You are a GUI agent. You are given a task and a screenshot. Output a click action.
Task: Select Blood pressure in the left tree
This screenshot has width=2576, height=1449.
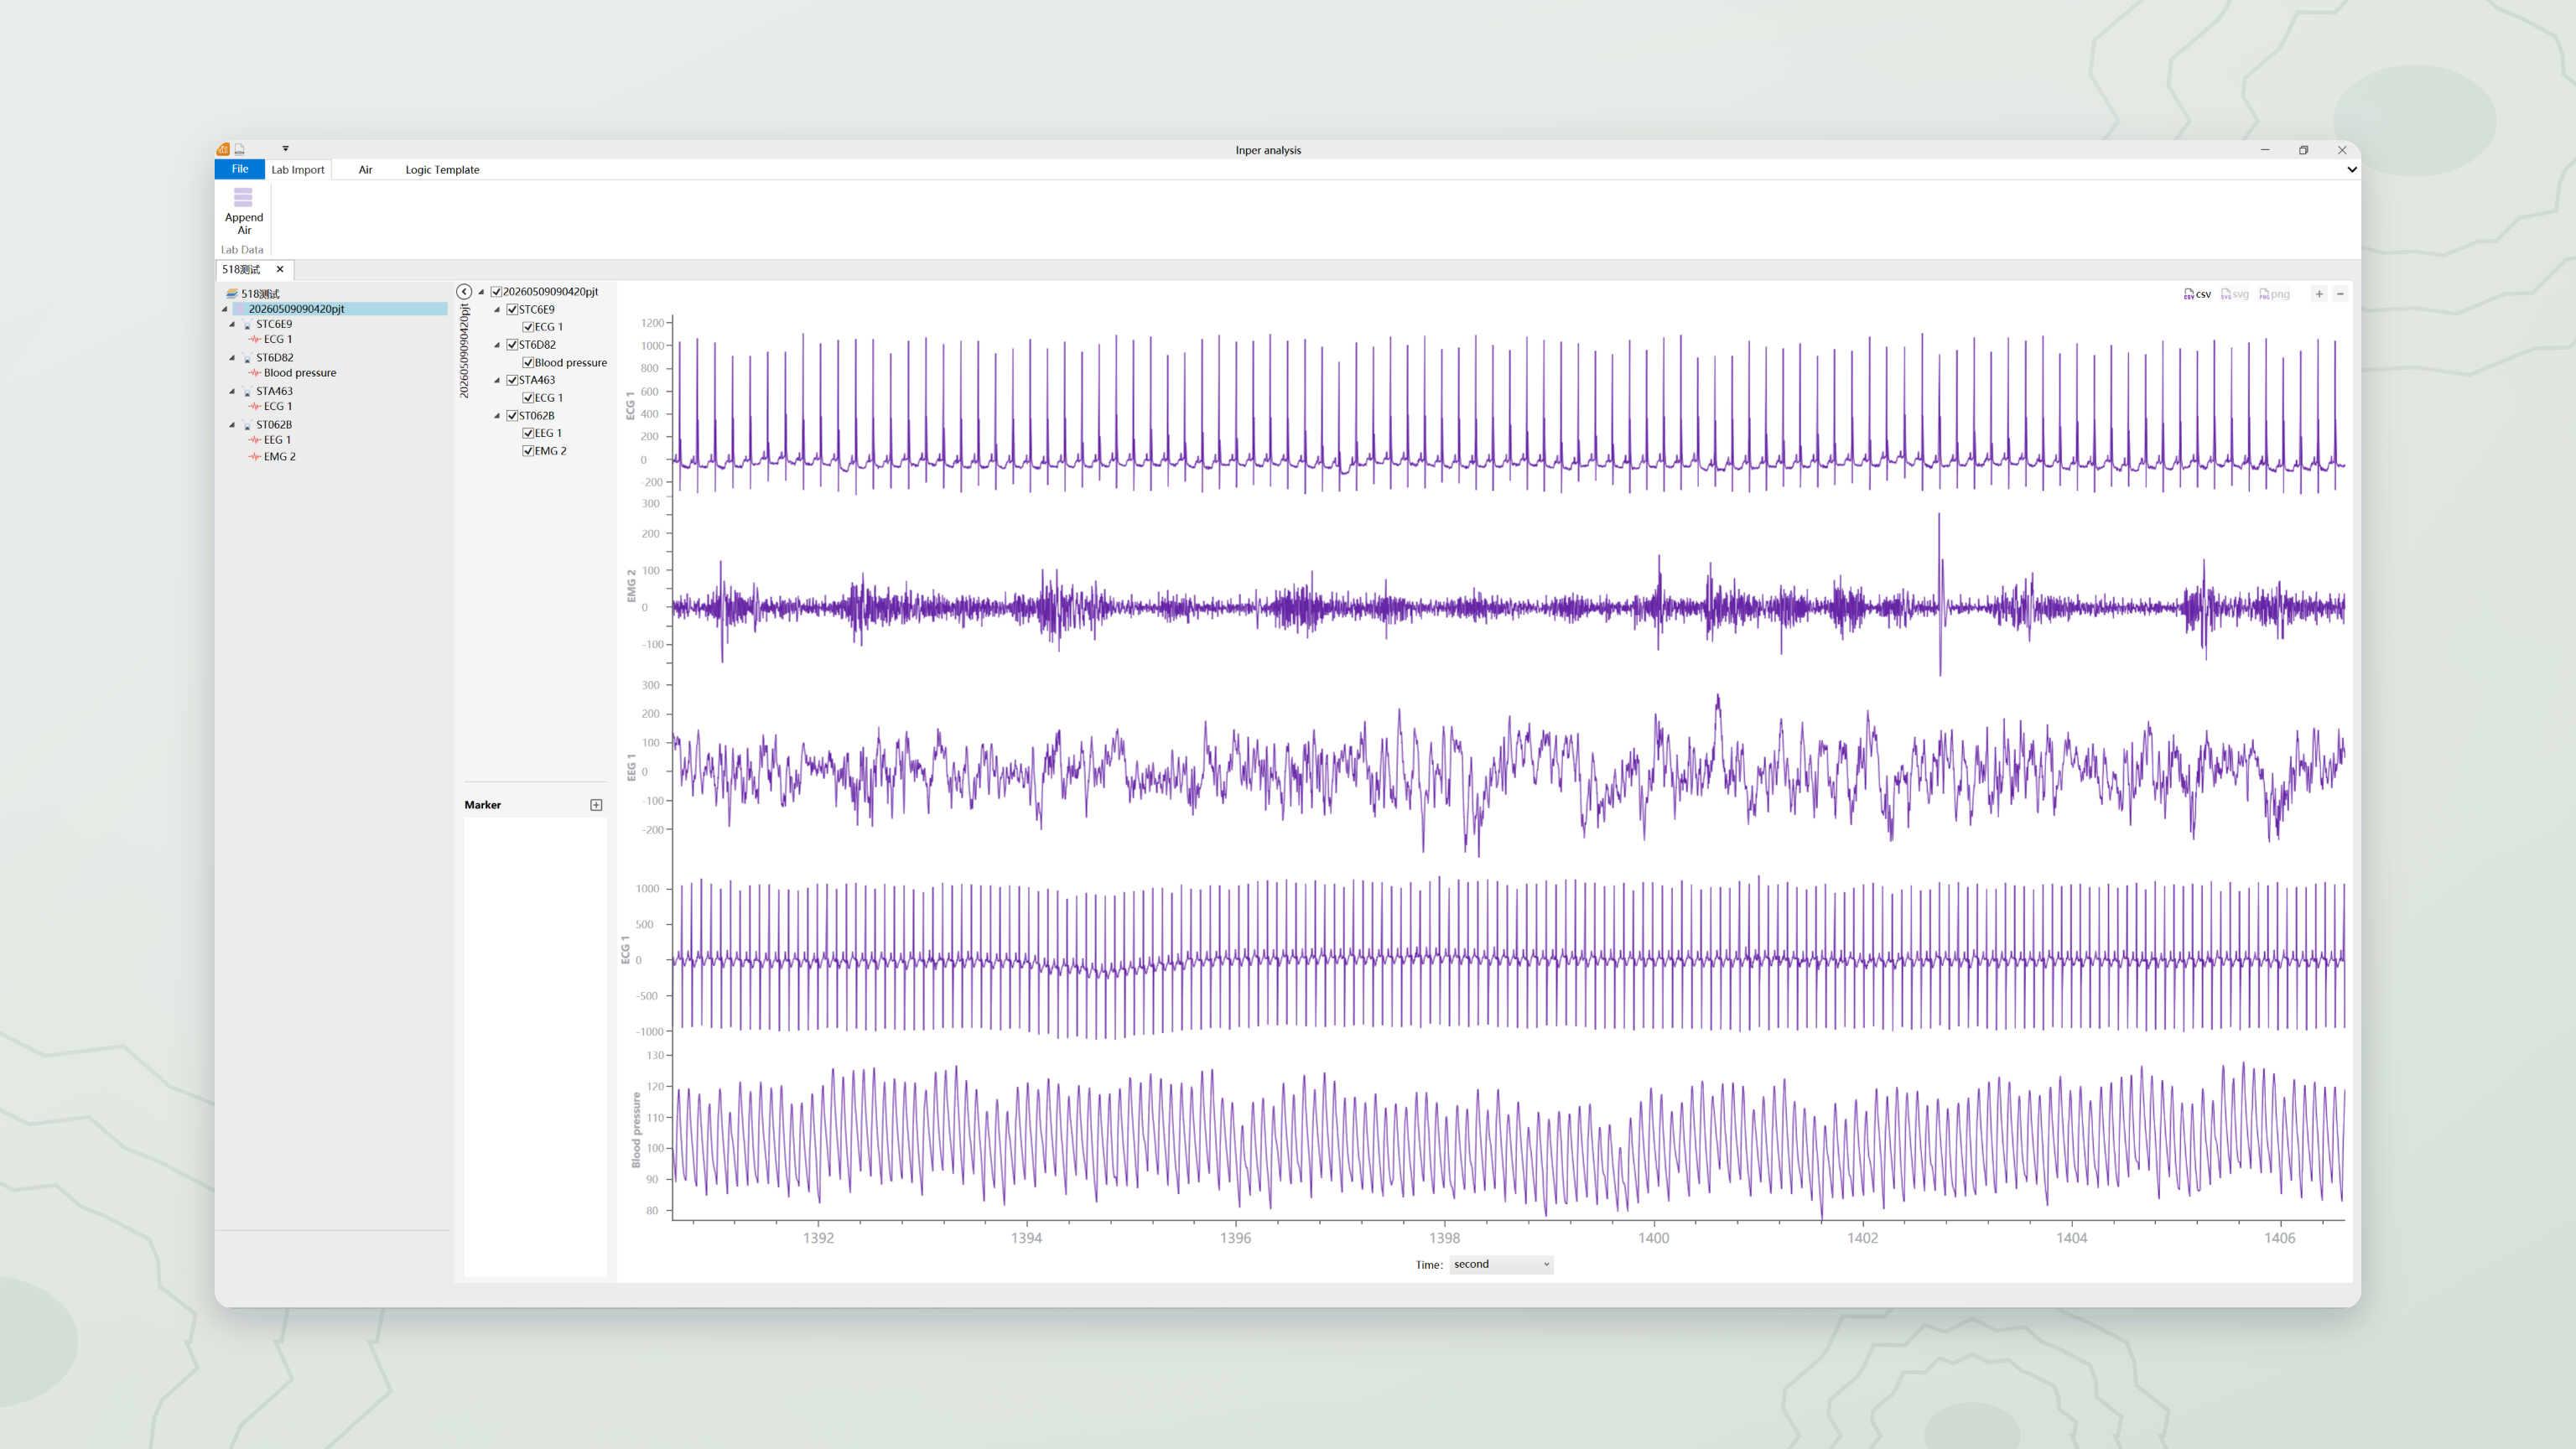tap(300, 373)
